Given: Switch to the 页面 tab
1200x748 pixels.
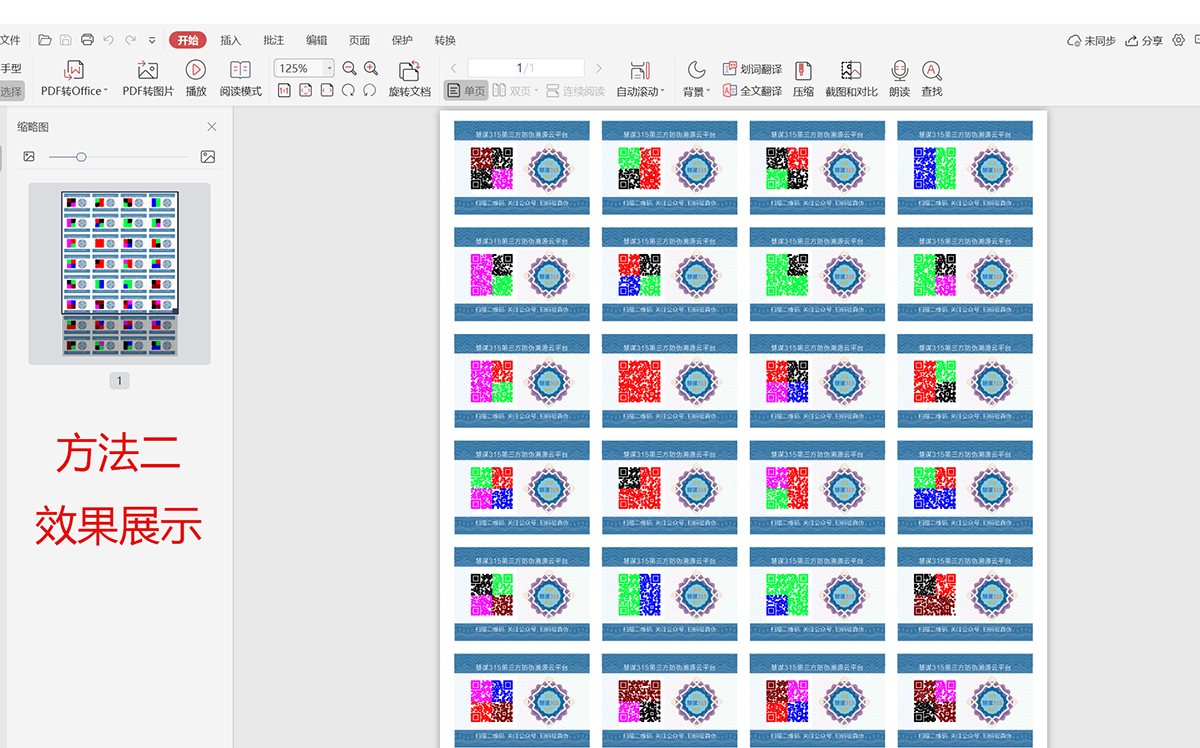Looking at the screenshot, I should pos(360,40).
